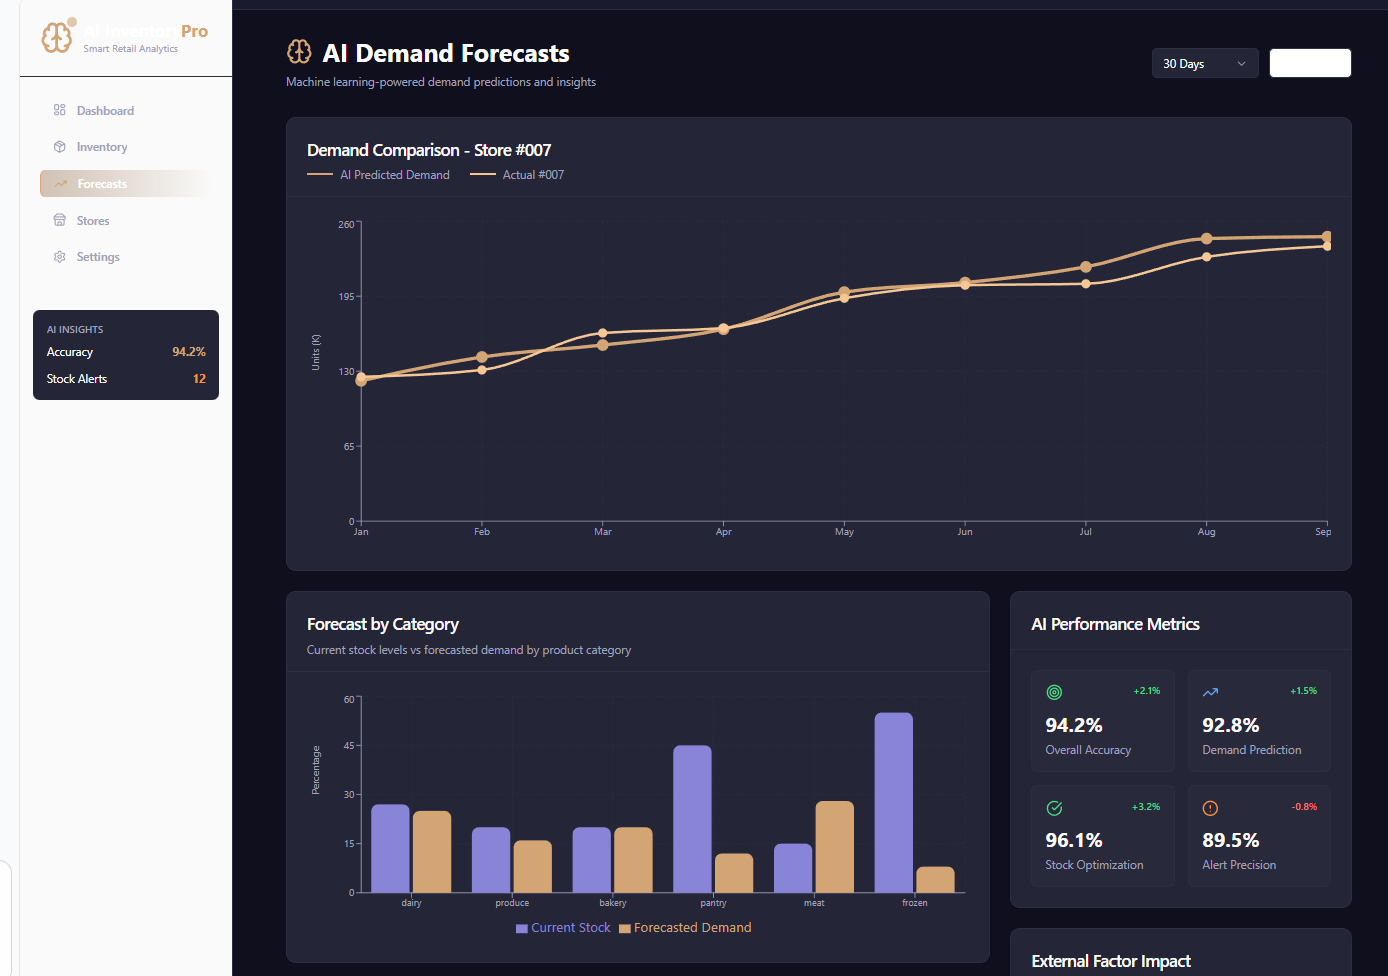Switch to the Forecasts section in the sidebar
Image resolution: width=1388 pixels, height=976 pixels.
100,183
